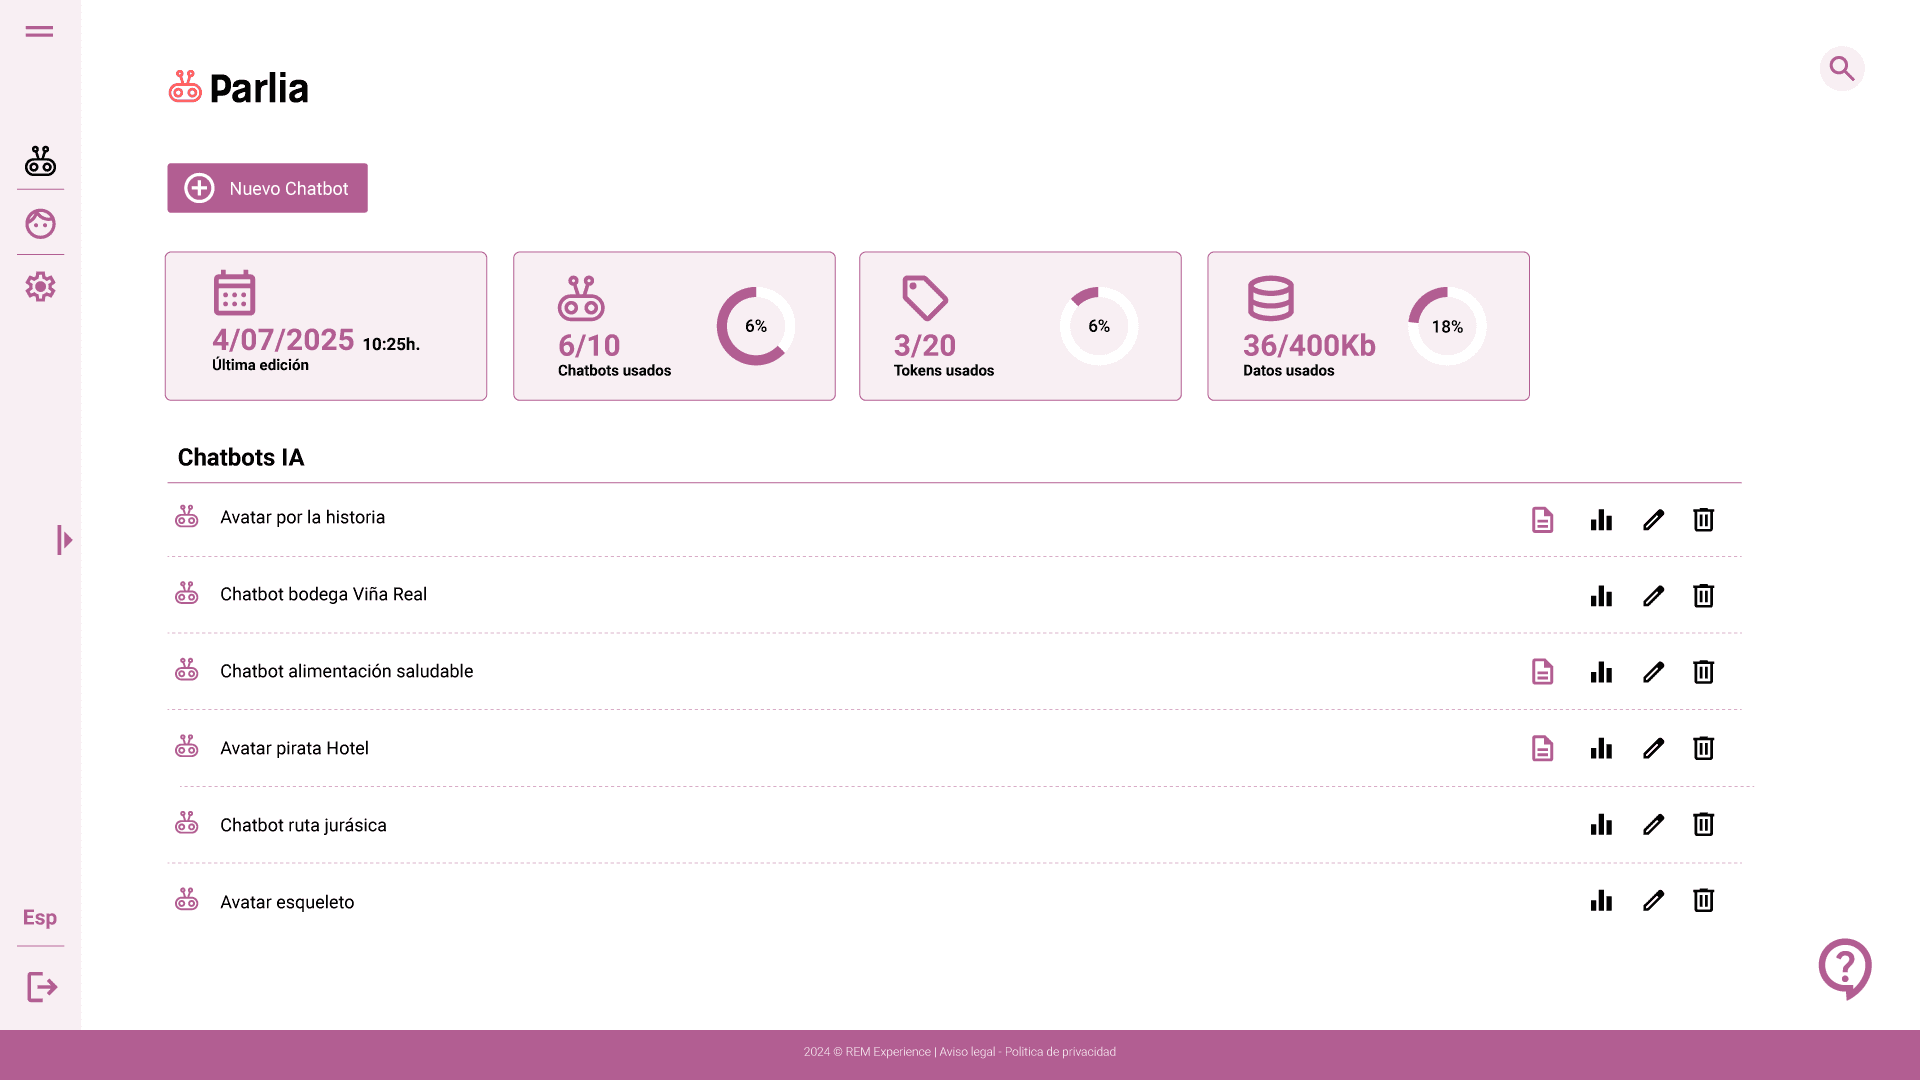Open the help question mark bubble
This screenshot has height=1080, width=1920.
click(1845, 968)
